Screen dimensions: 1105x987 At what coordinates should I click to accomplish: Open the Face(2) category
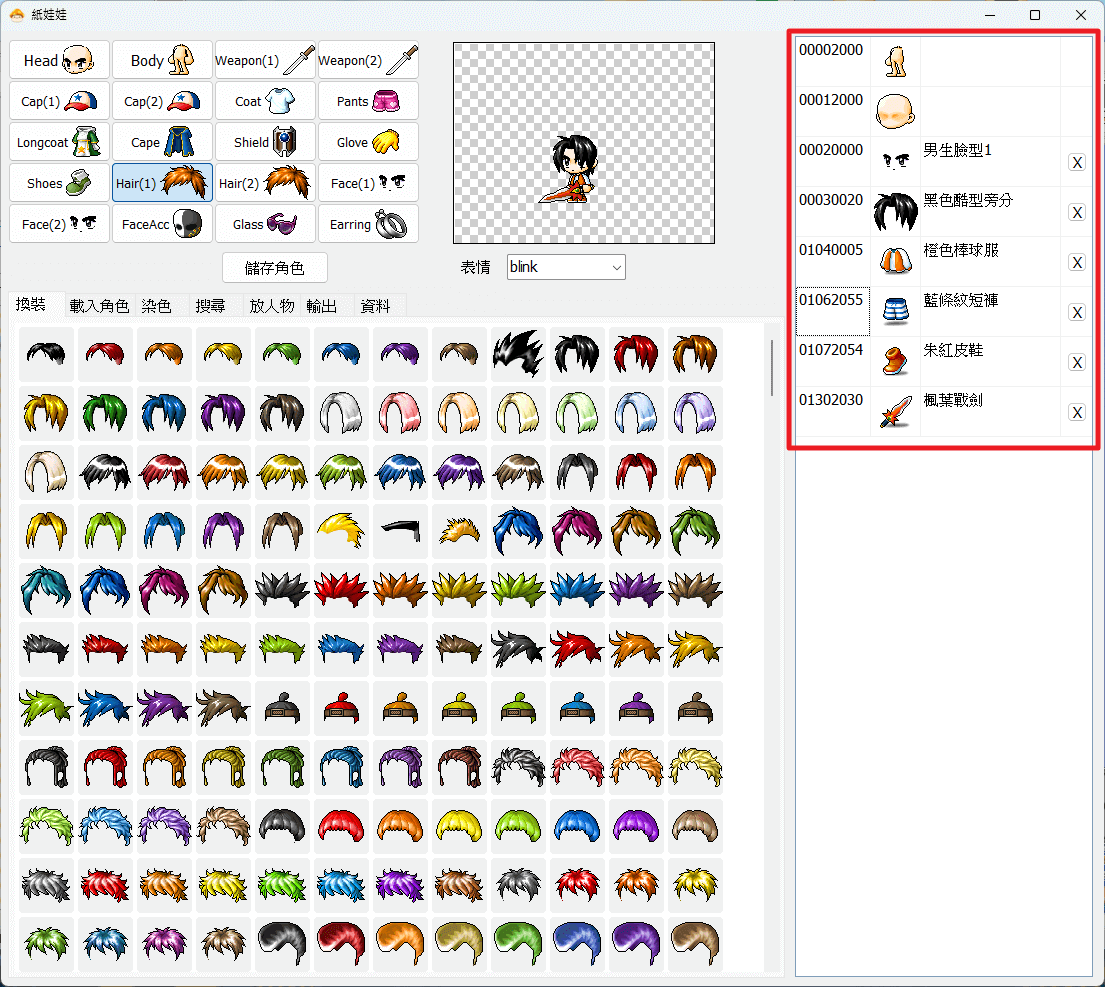click(59, 223)
